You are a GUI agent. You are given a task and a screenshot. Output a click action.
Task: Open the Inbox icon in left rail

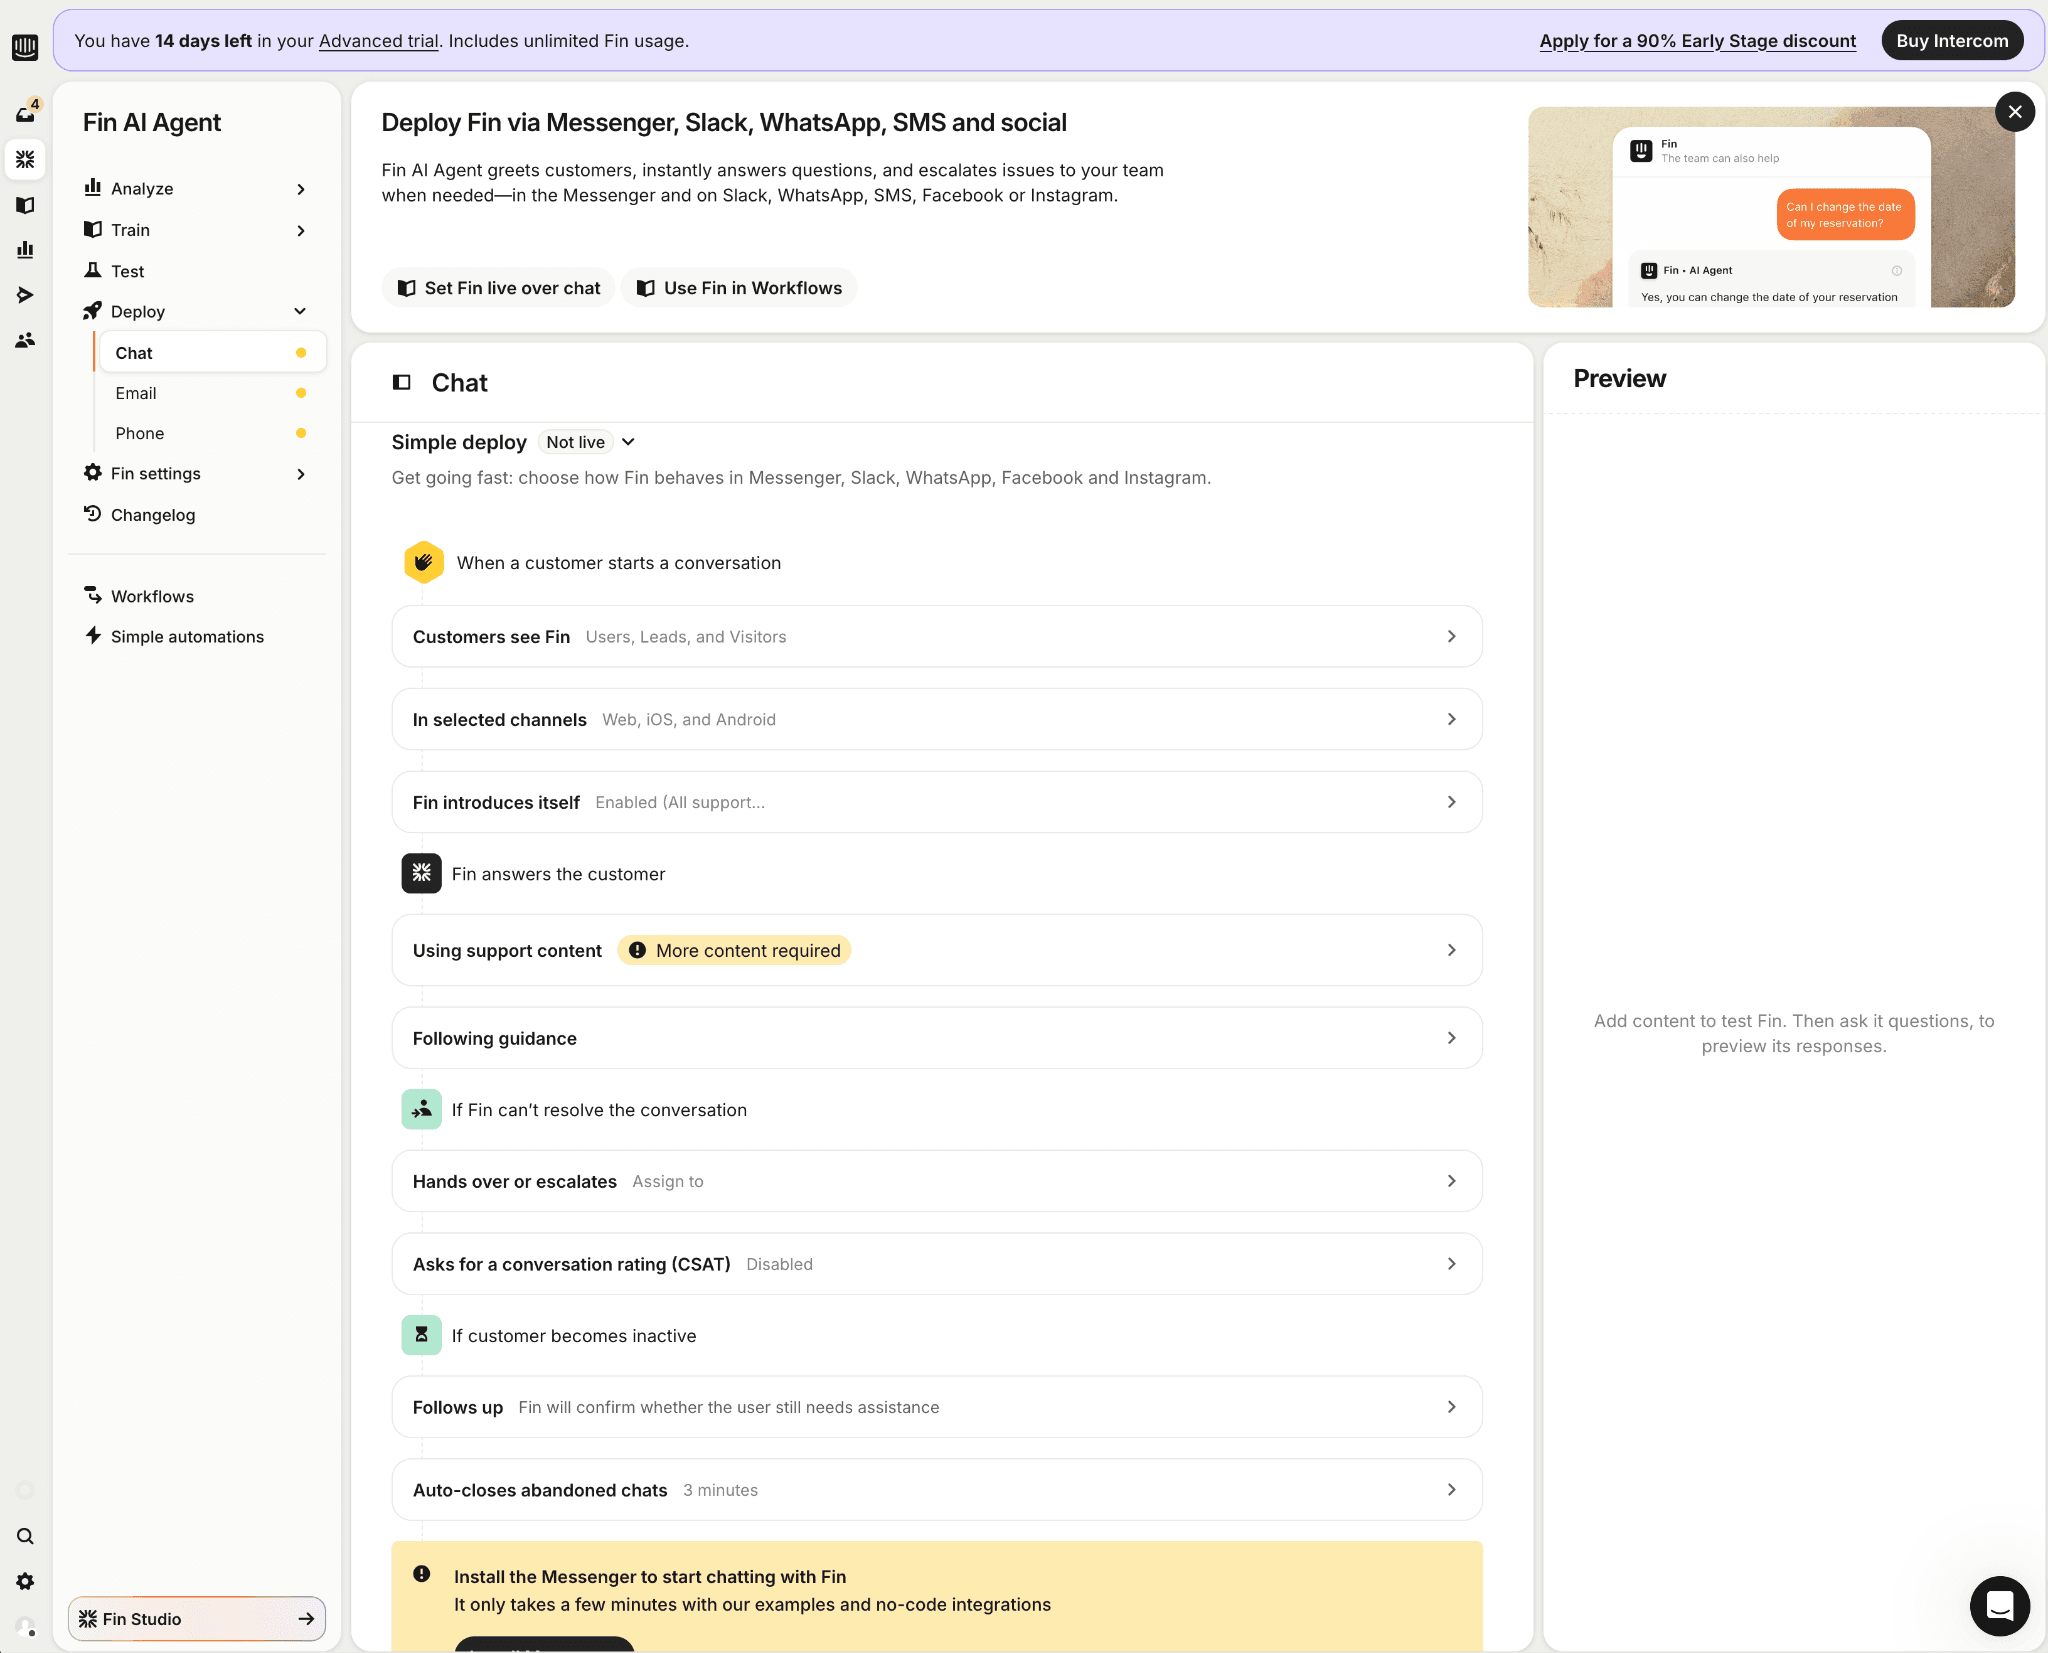pyautogui.click(x=25, y=114)
